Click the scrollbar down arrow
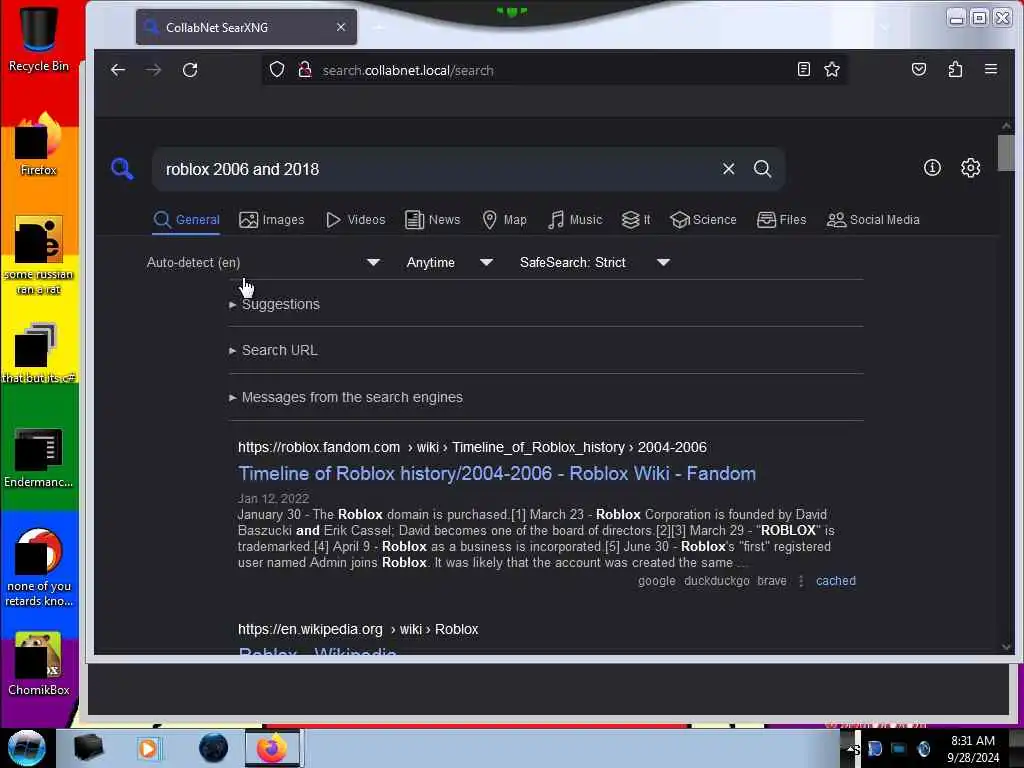This screenshot has height=768, width=1024. click(x=1006, y=647)
